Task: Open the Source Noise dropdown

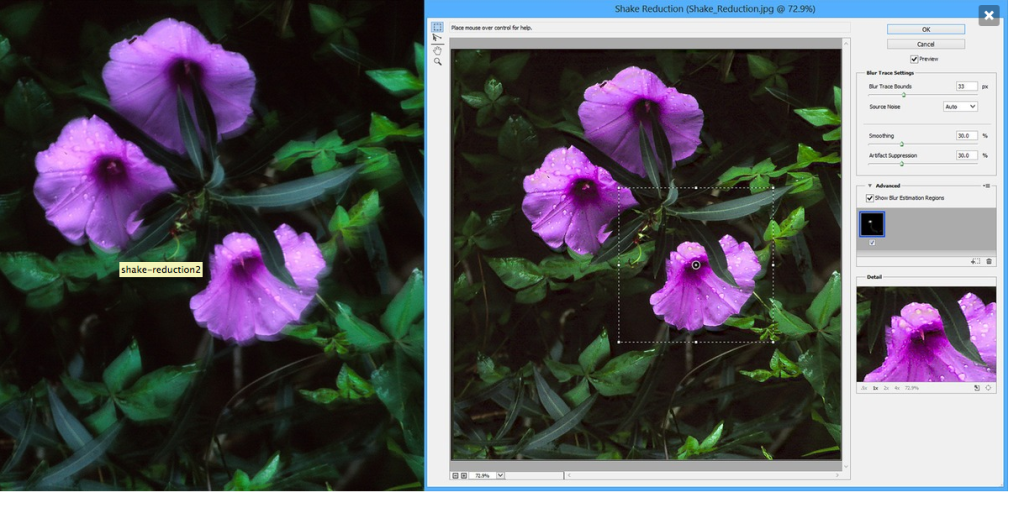Action: [960, 106]
